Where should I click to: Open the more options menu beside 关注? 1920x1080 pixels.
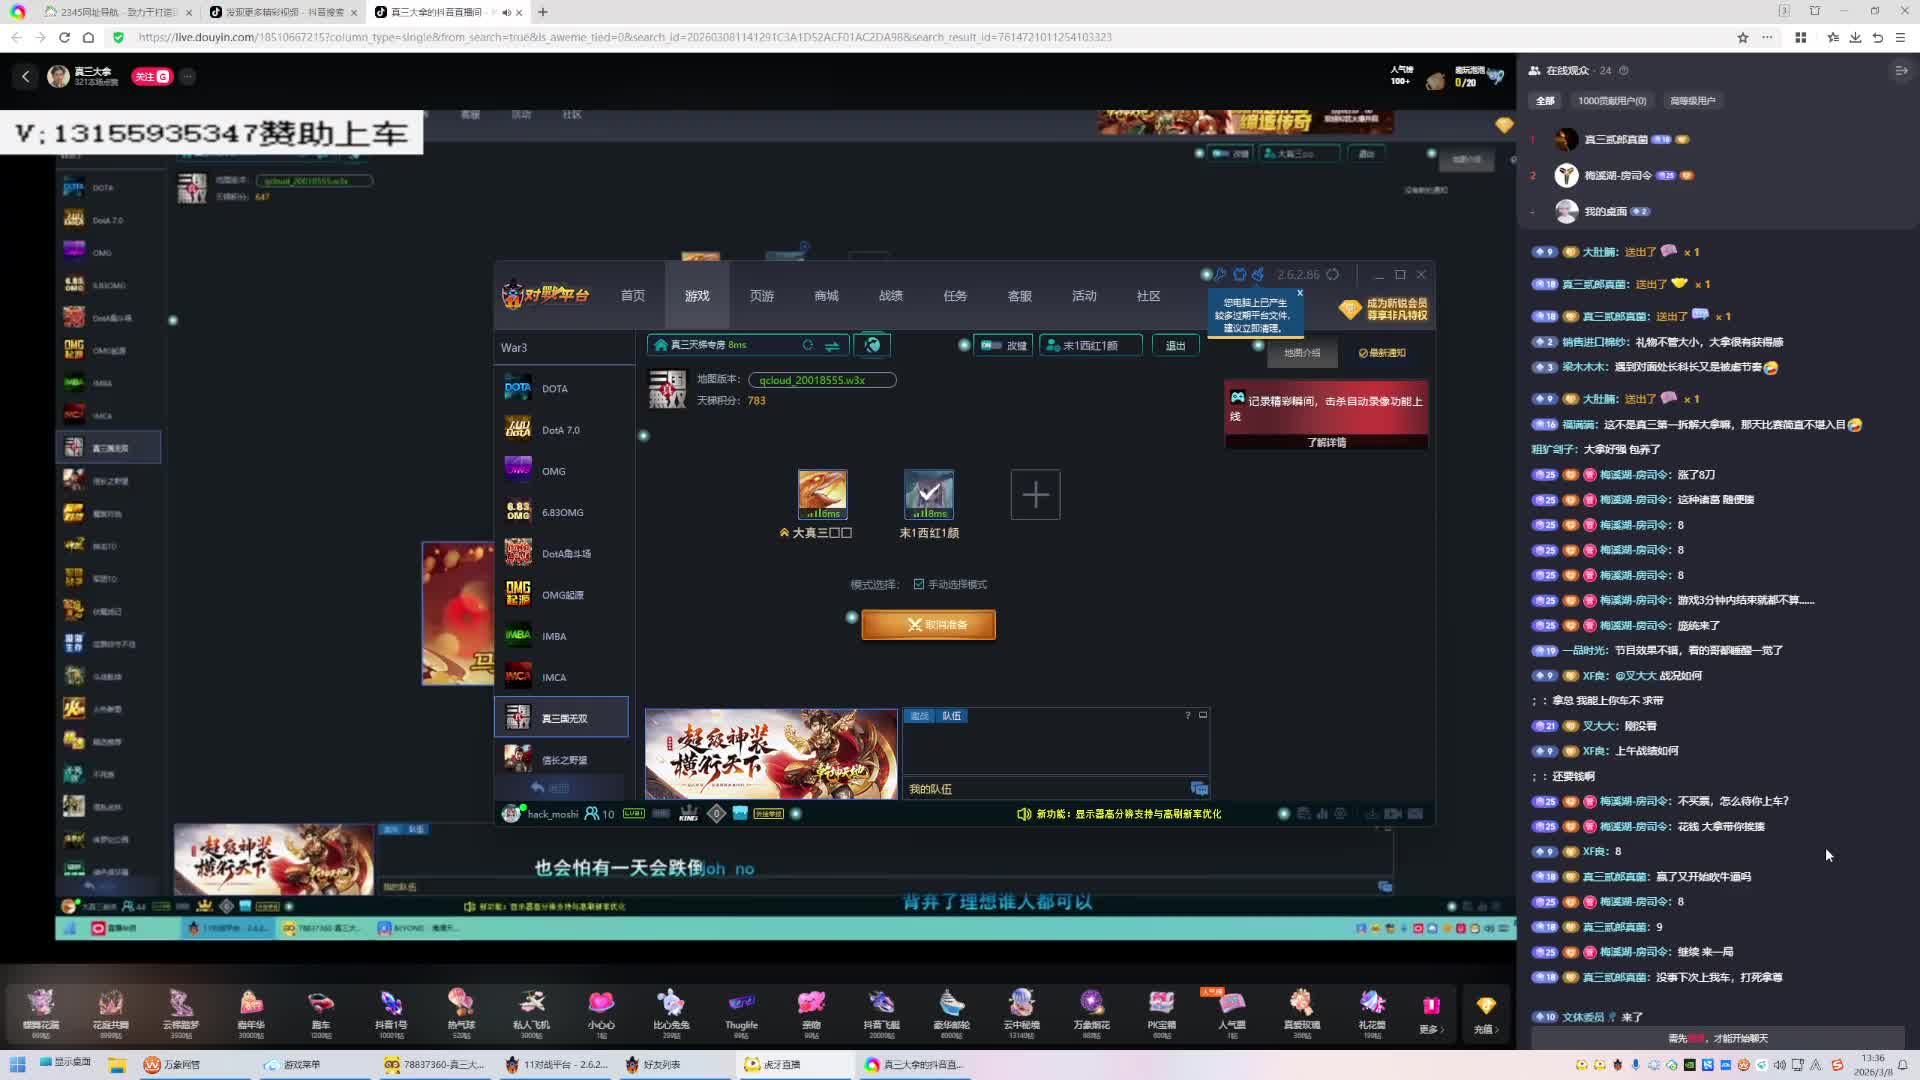188,76
